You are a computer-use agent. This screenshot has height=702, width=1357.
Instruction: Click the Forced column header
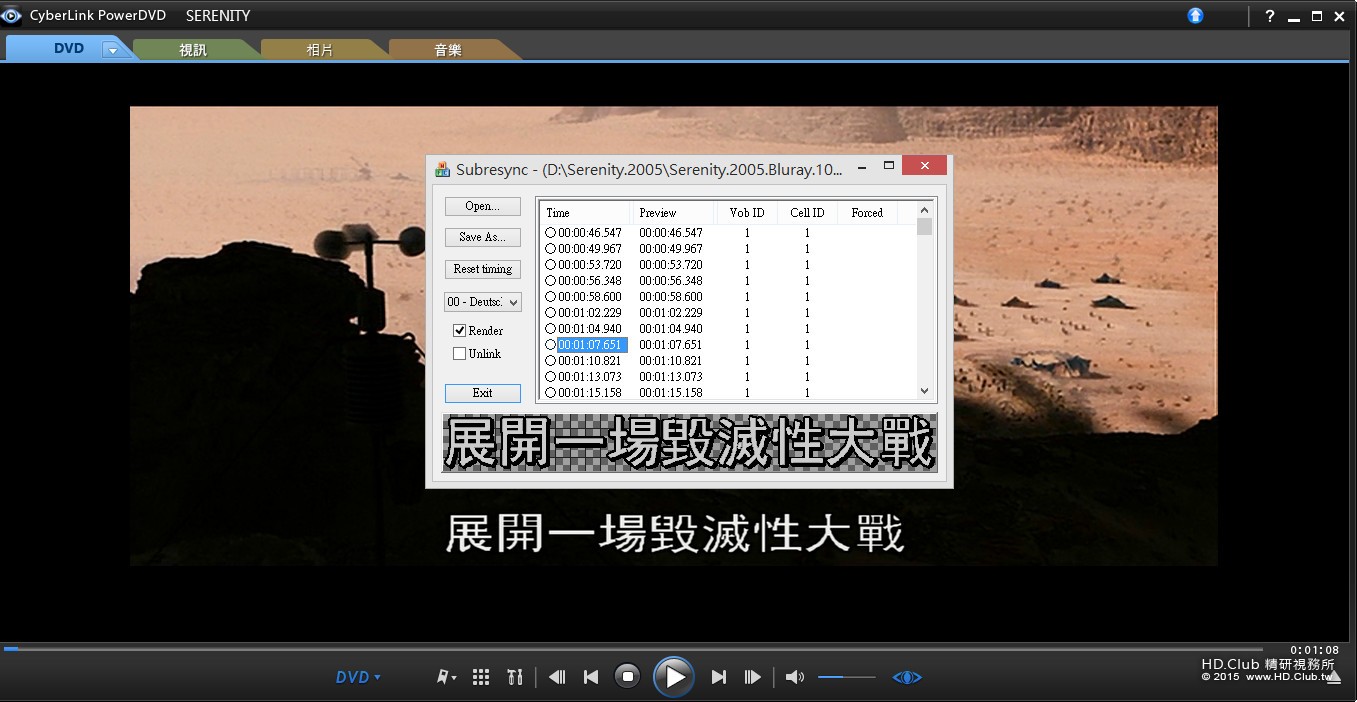coord(867,213)
